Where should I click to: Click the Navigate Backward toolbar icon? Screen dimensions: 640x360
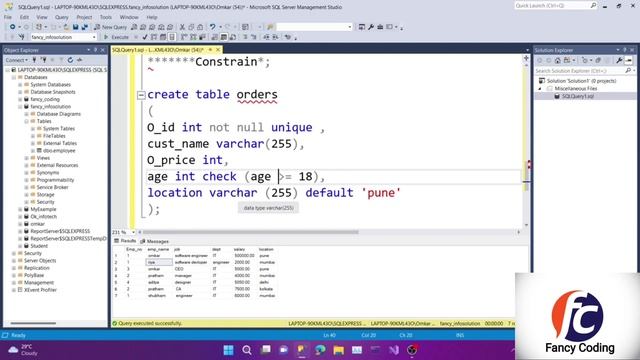pyautogui.click(x=13, y=27)
